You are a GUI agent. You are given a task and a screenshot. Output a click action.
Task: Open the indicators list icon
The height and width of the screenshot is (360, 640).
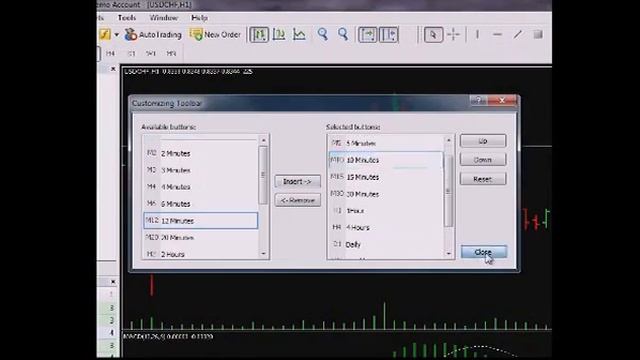104,35
